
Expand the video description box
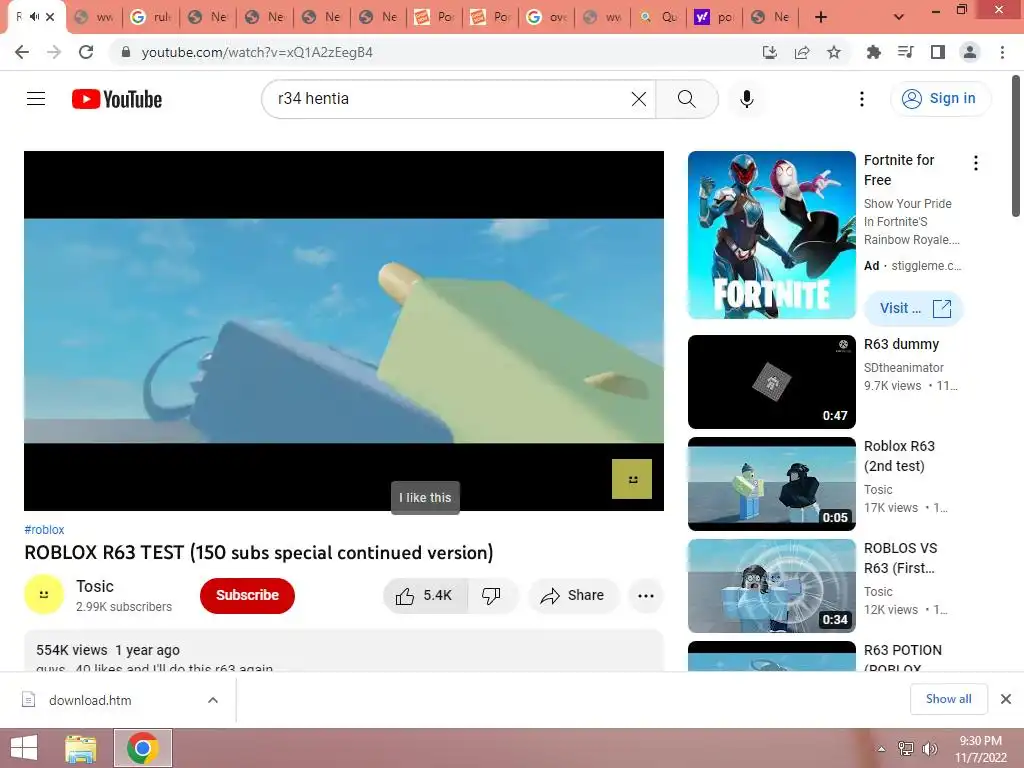[344, 651]
